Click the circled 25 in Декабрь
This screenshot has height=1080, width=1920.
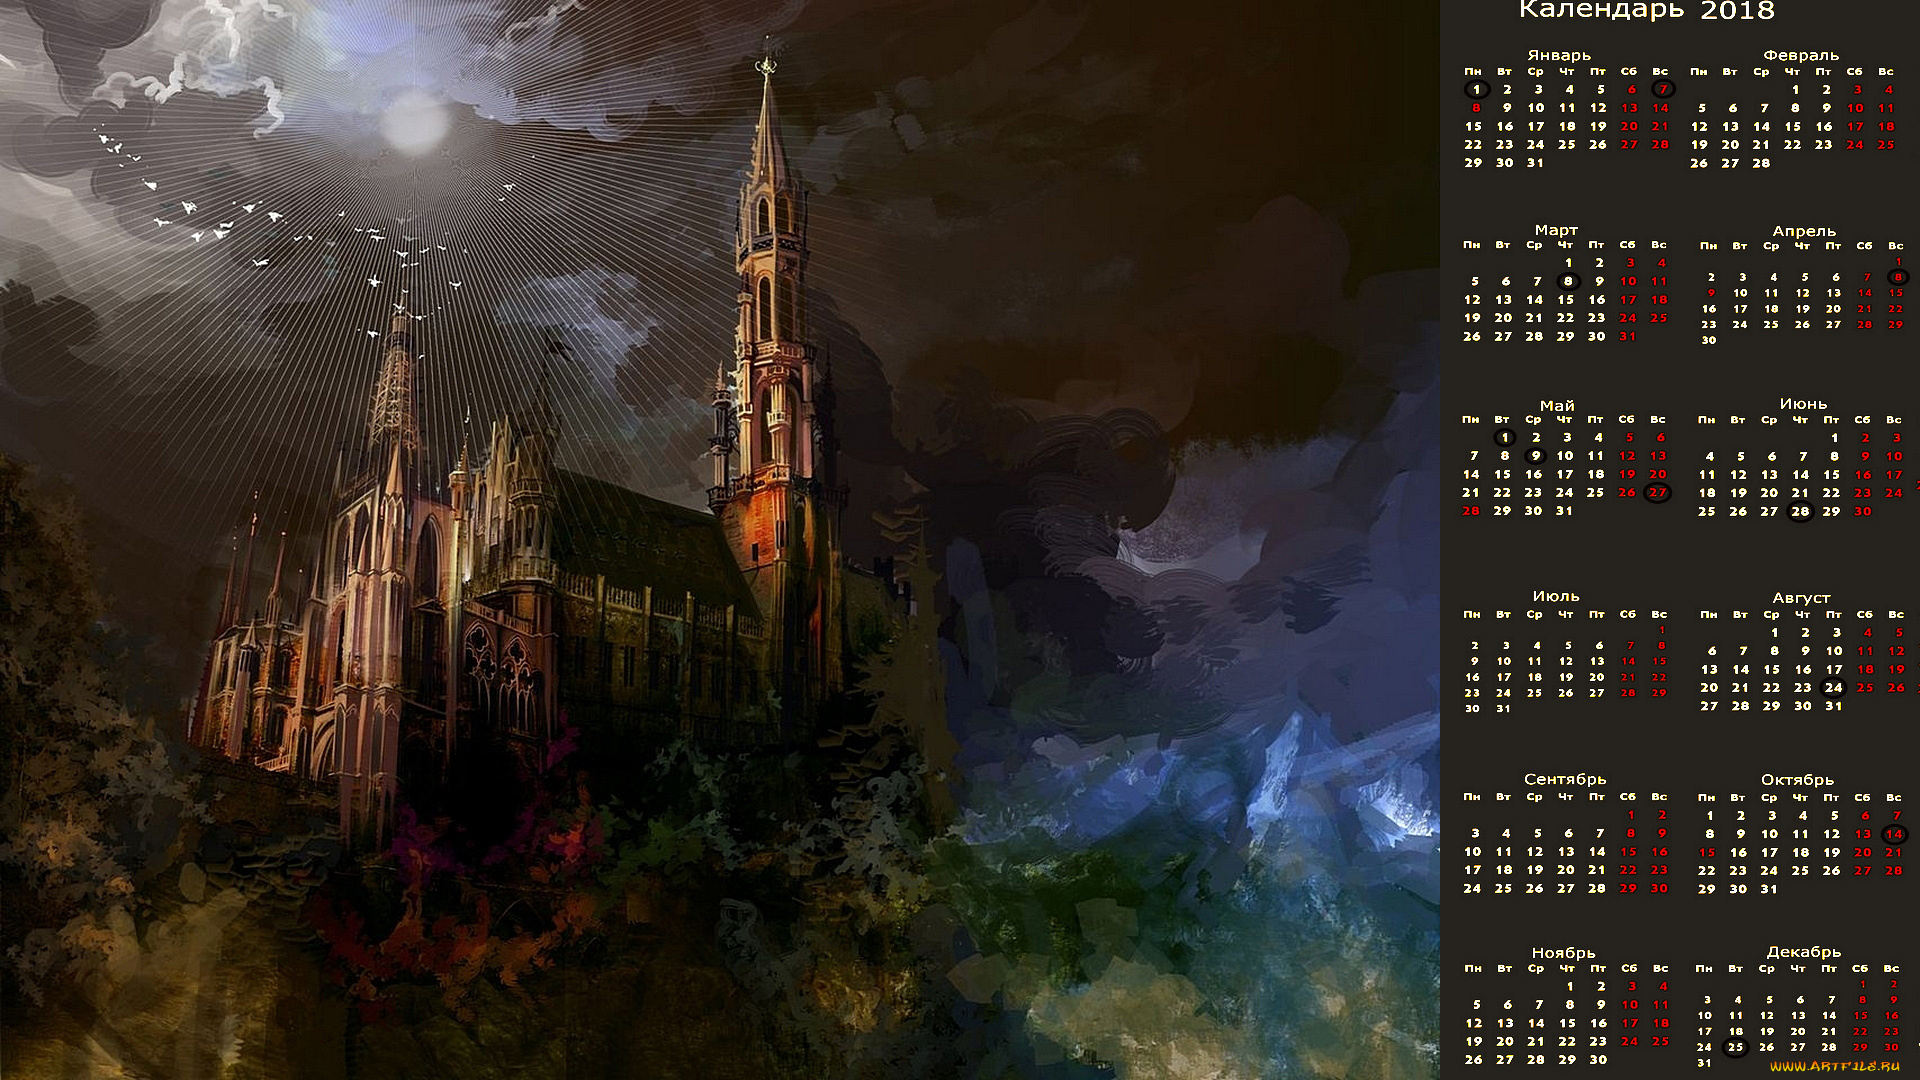pyautogui.click(x=1735, y=1047)
